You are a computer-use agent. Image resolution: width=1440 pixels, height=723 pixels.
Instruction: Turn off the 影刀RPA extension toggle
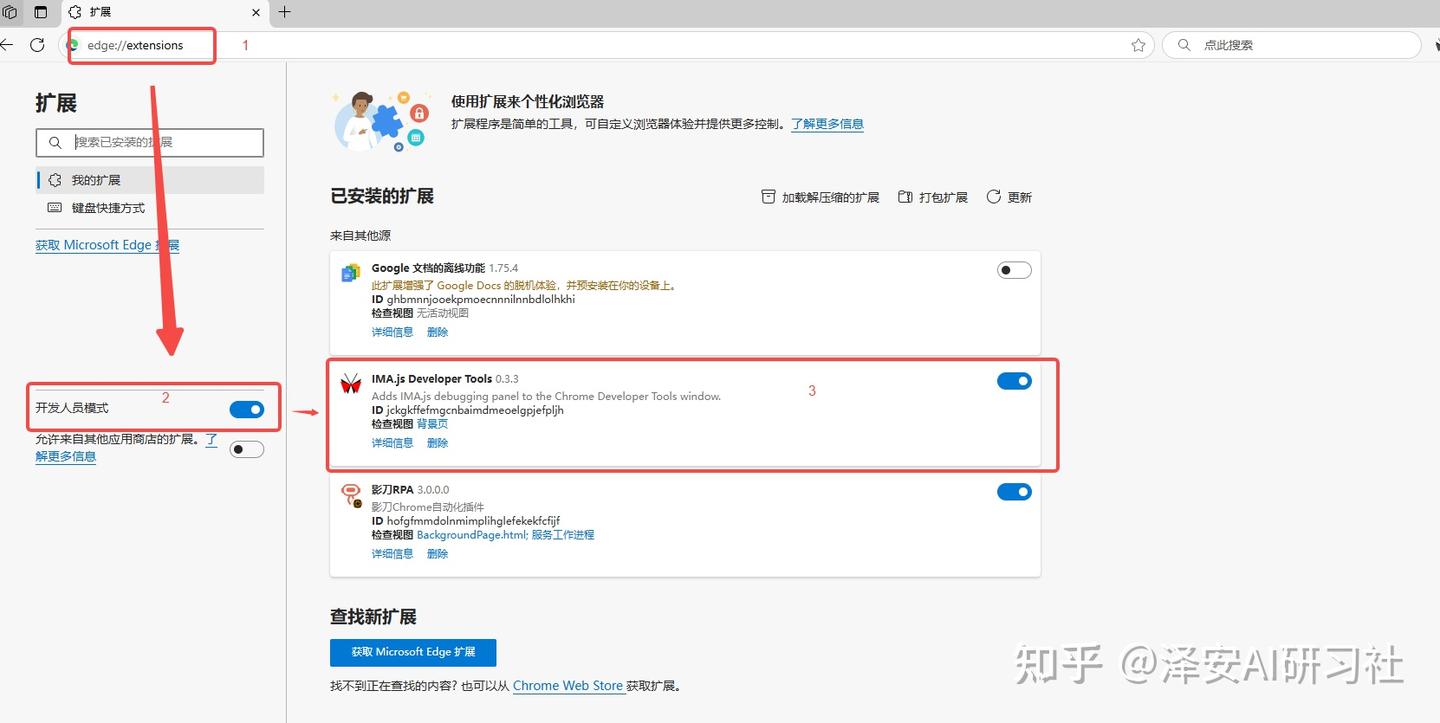1014,492
